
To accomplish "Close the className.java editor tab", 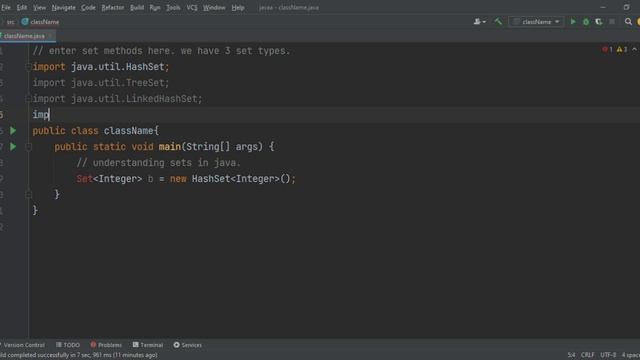I will coord(50,36).
